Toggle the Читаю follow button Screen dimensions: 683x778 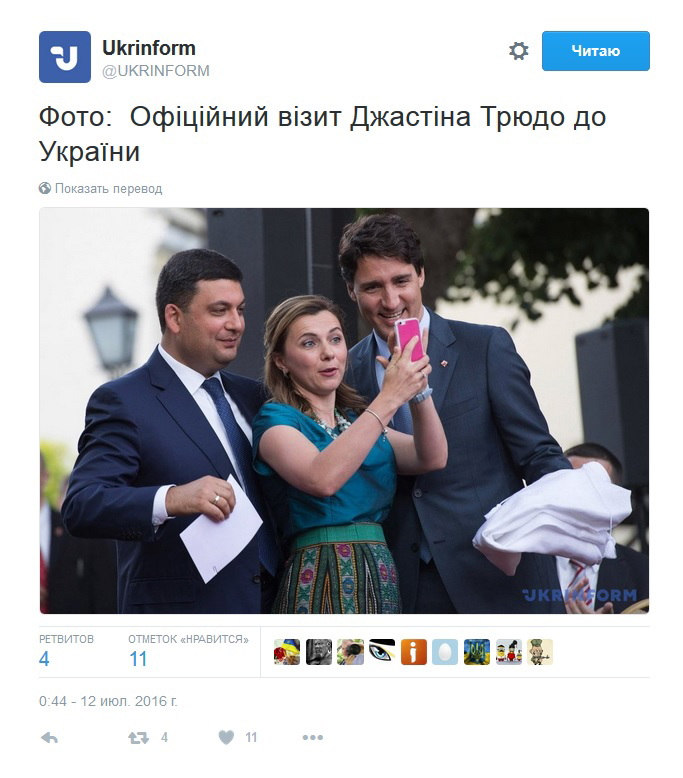[595, 51]
